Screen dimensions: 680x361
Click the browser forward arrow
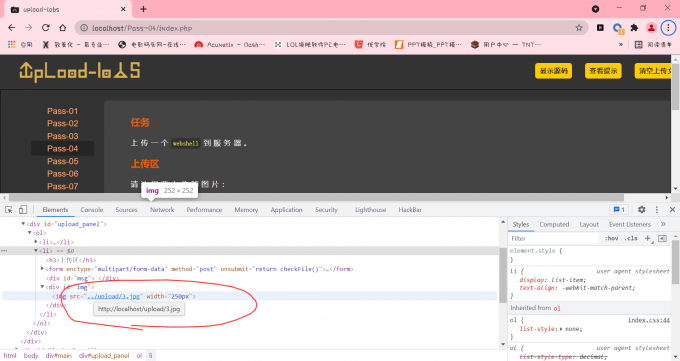click(x=29, y=28)
